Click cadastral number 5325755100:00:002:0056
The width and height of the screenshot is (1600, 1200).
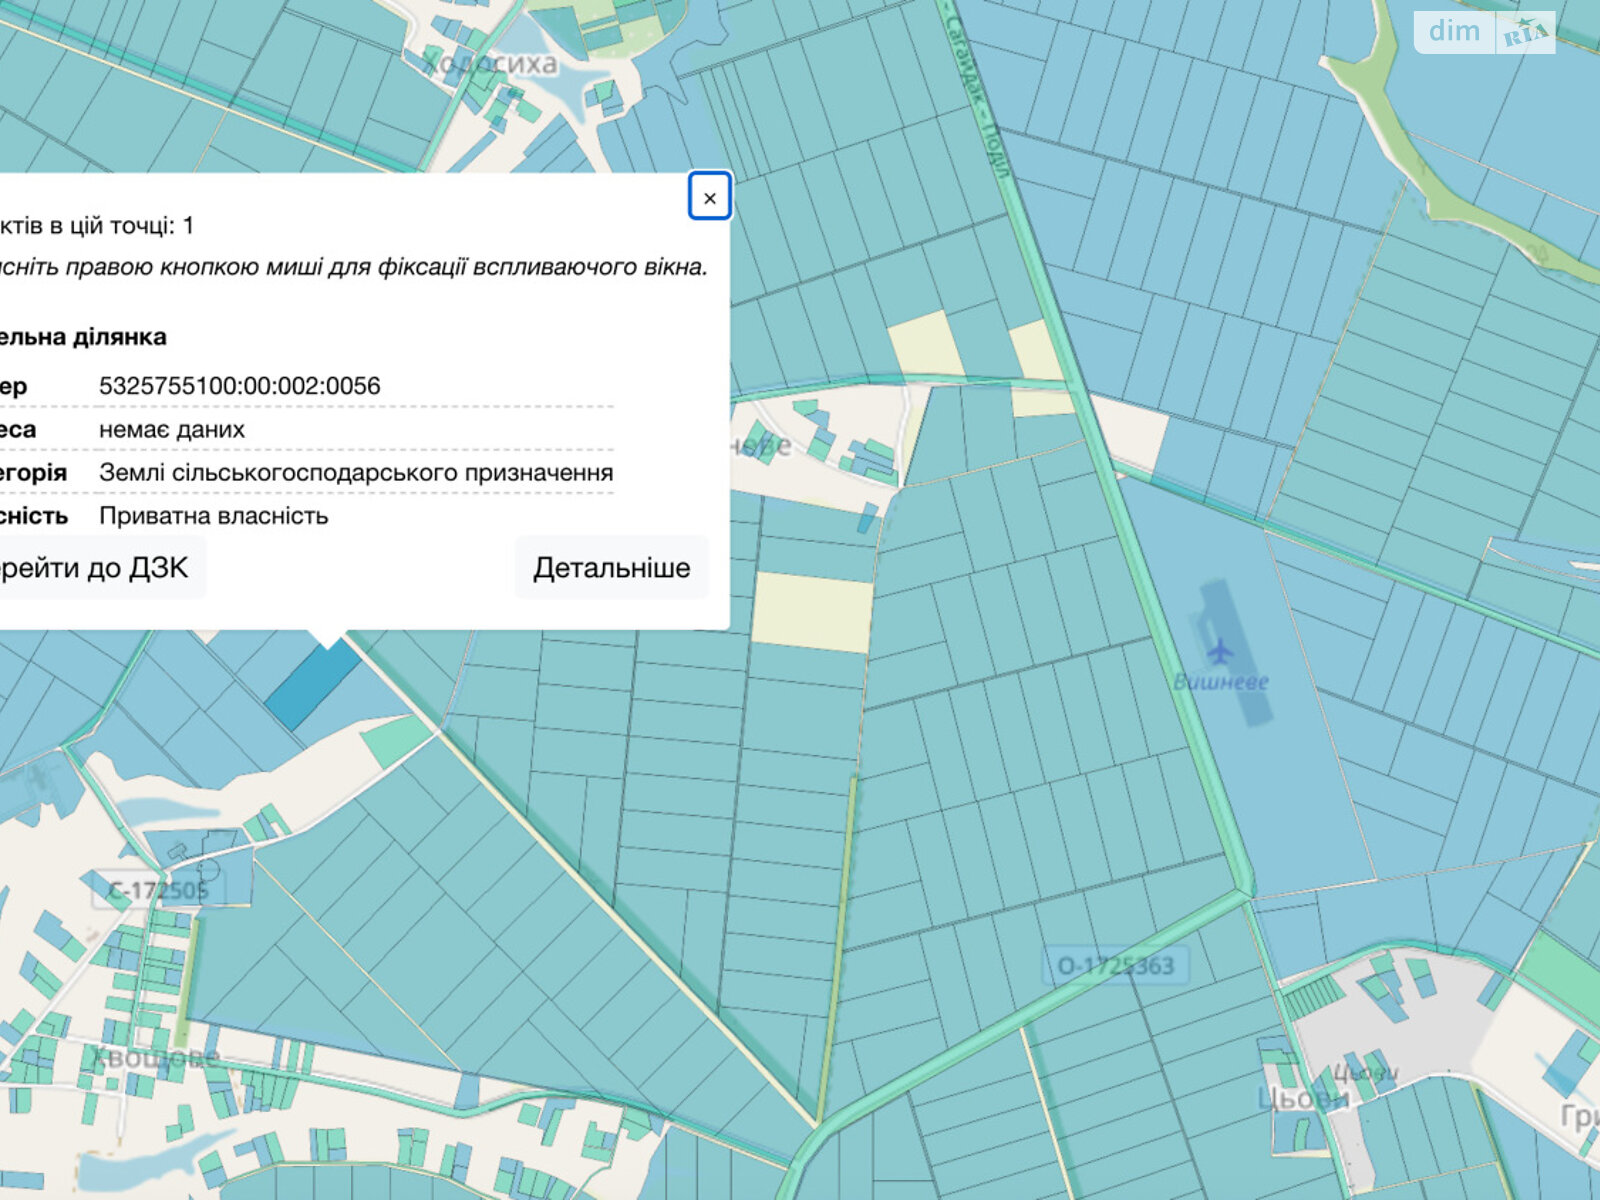(x=239, y=386)
